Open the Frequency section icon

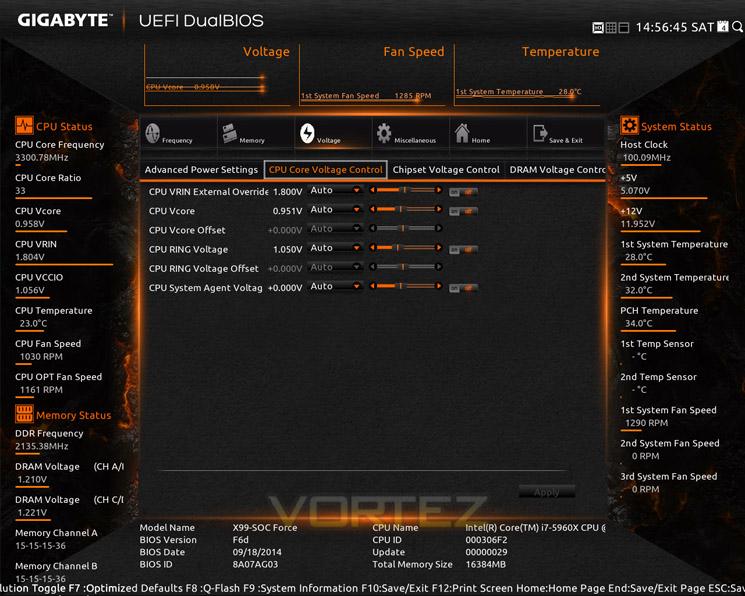coord(153,134)
